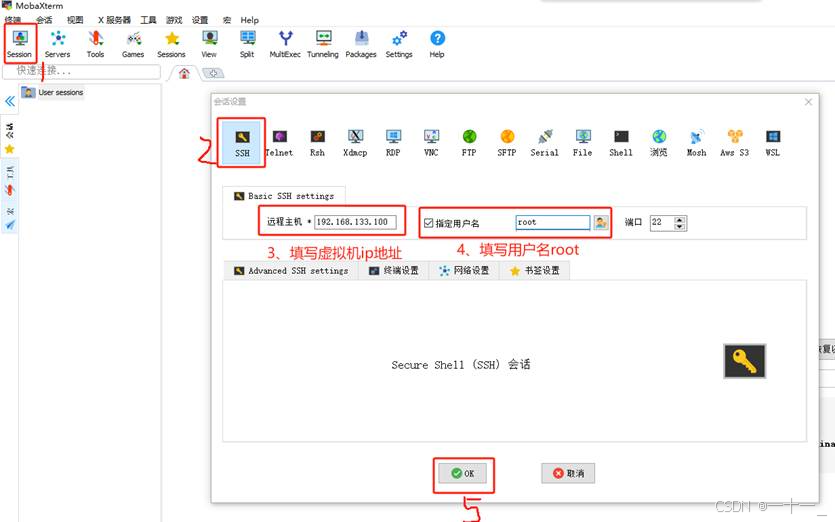The image size is (835, 522).
Task: Open the Games toolbar icon
Action: 133,44
